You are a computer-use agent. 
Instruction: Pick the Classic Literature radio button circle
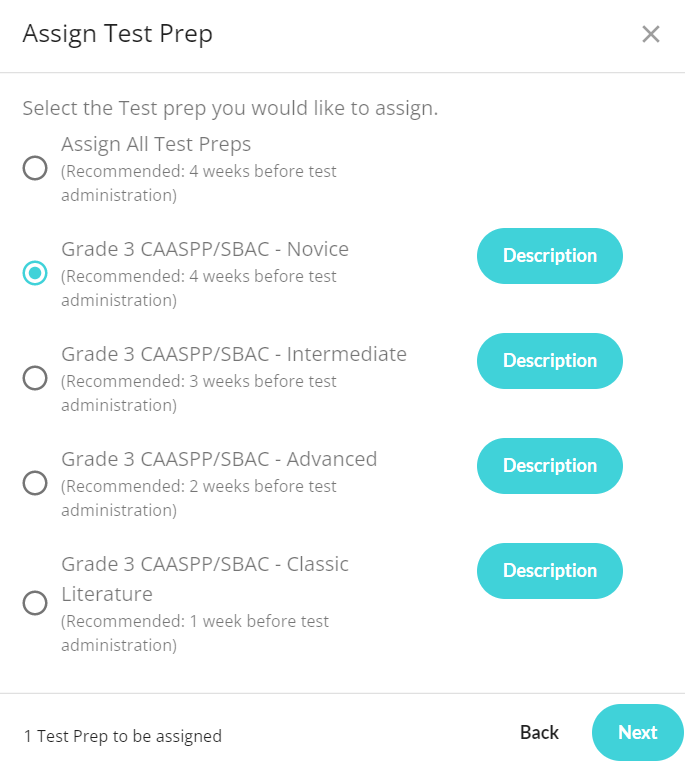(35, 603)
